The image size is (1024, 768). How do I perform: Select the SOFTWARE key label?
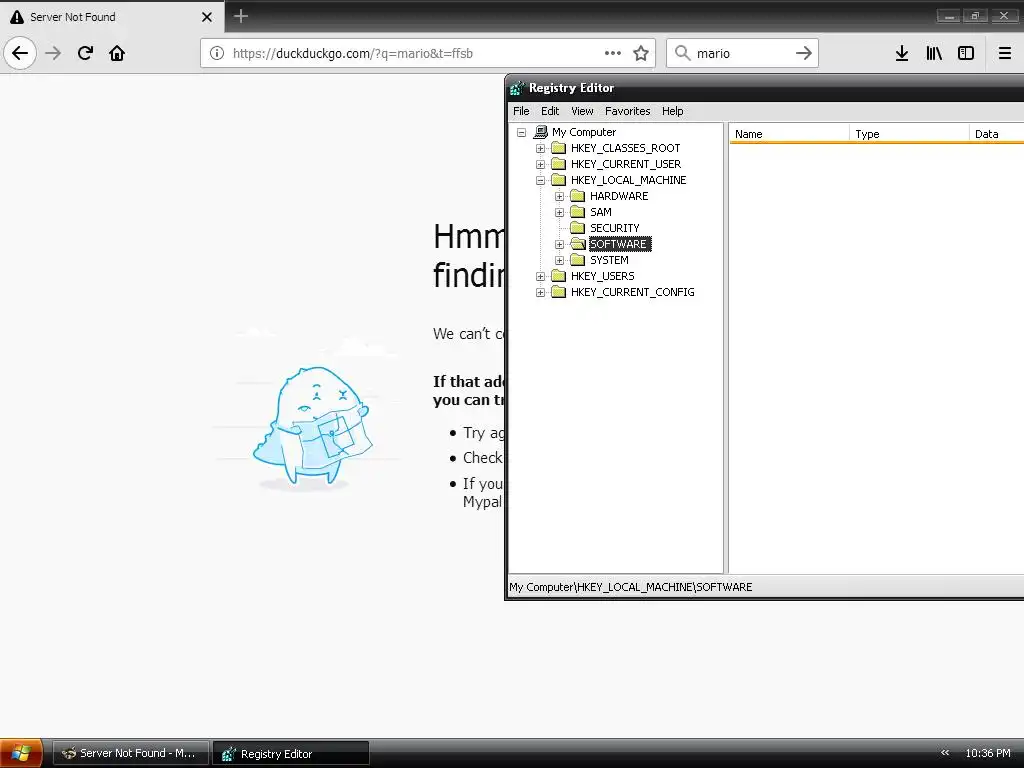coord(618,244)
